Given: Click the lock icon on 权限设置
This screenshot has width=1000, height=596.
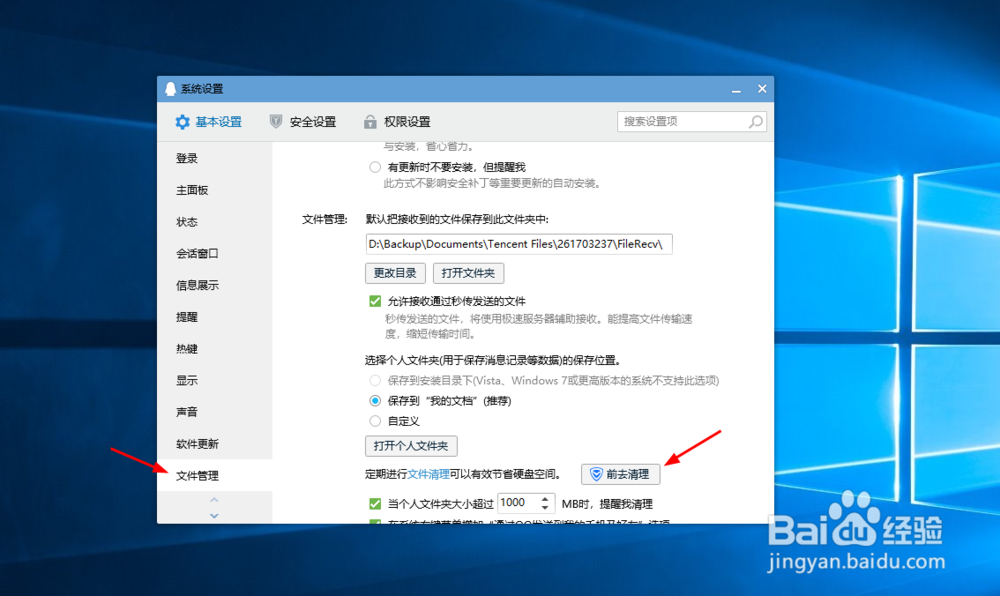Looking at the screenshot, I should [370, 122].
